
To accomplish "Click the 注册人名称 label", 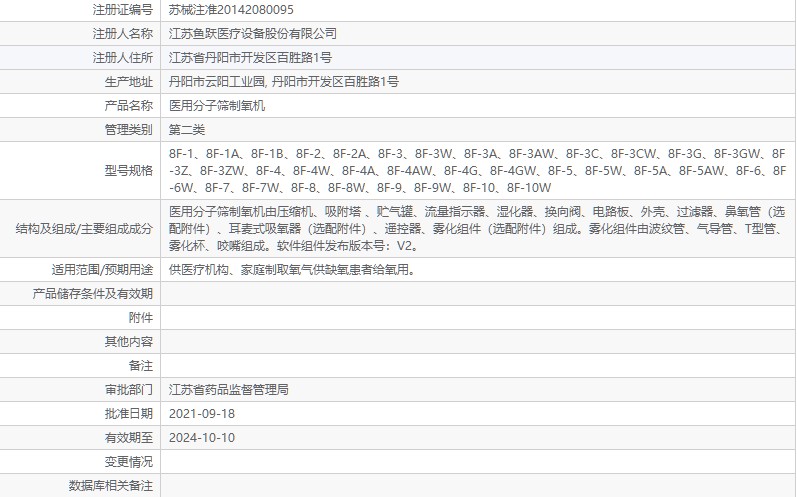I will coord(122,34).
